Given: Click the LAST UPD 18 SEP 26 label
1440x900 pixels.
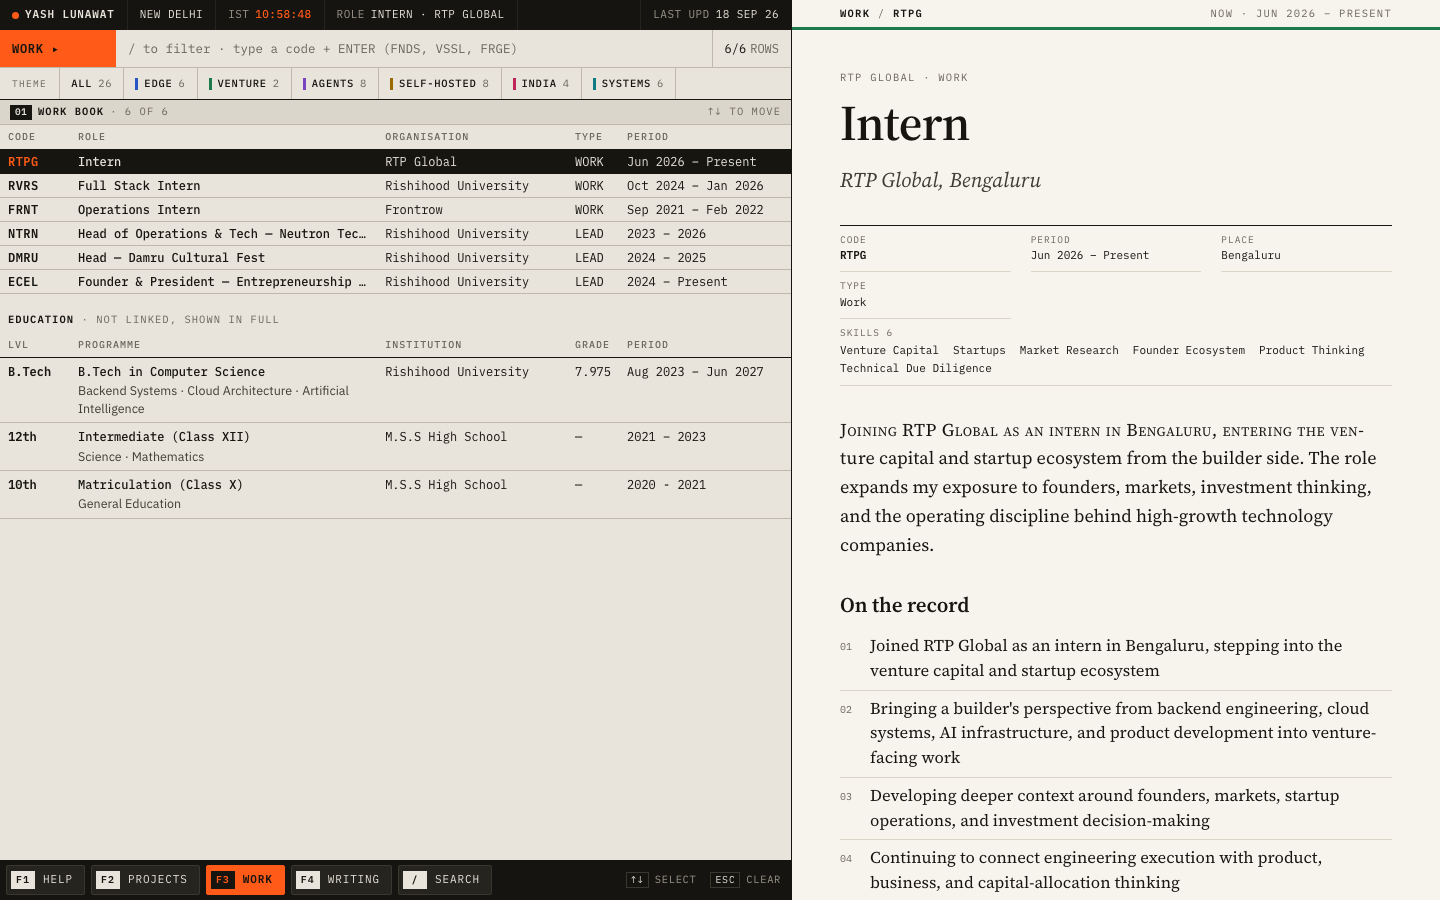Looking at the screenshot, I should pos(716,15).
